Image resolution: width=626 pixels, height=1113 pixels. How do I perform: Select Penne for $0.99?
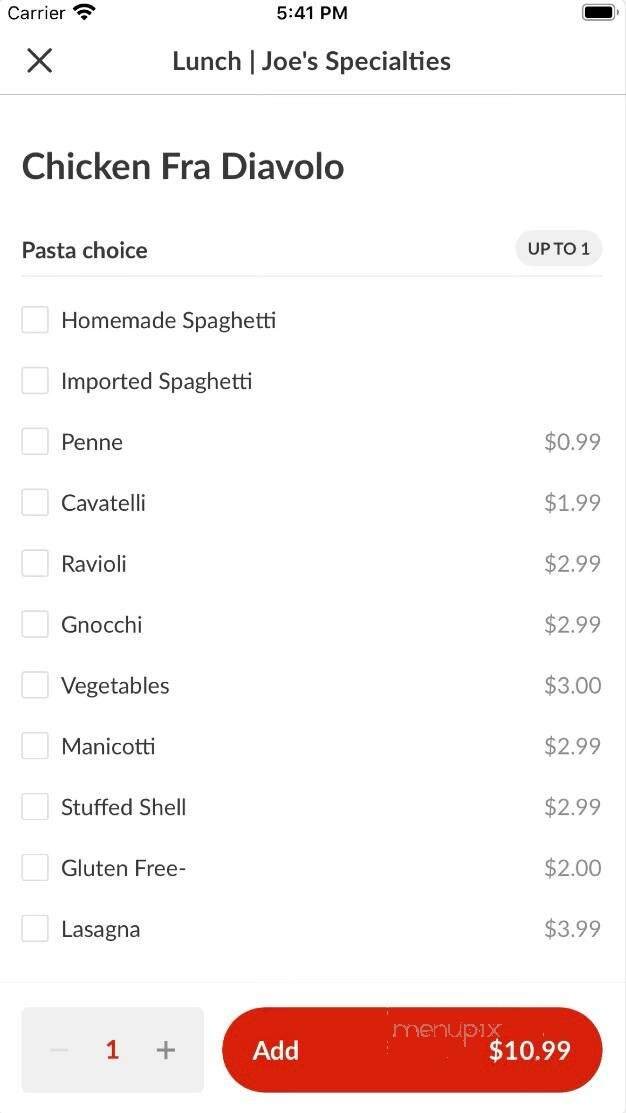click(35, 441)
